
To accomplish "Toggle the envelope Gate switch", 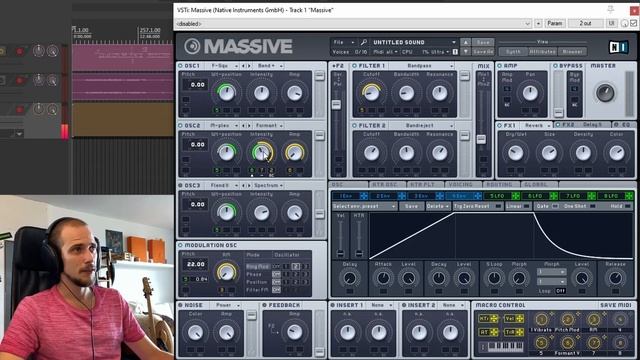I will coord(555,207).
